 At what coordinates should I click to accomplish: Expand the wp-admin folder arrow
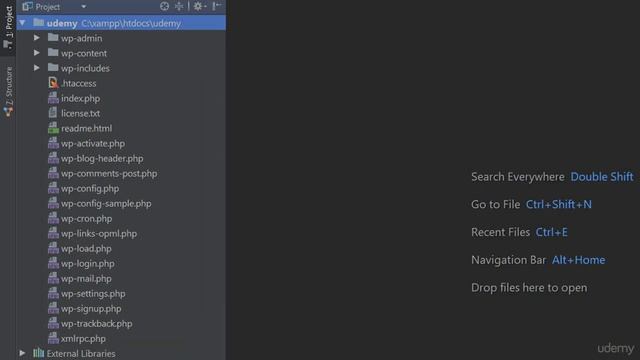(37, 38)
